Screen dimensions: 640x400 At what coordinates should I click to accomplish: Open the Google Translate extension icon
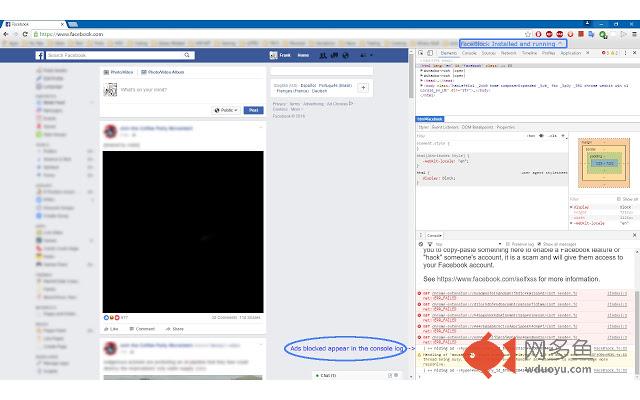pos(591,34)
